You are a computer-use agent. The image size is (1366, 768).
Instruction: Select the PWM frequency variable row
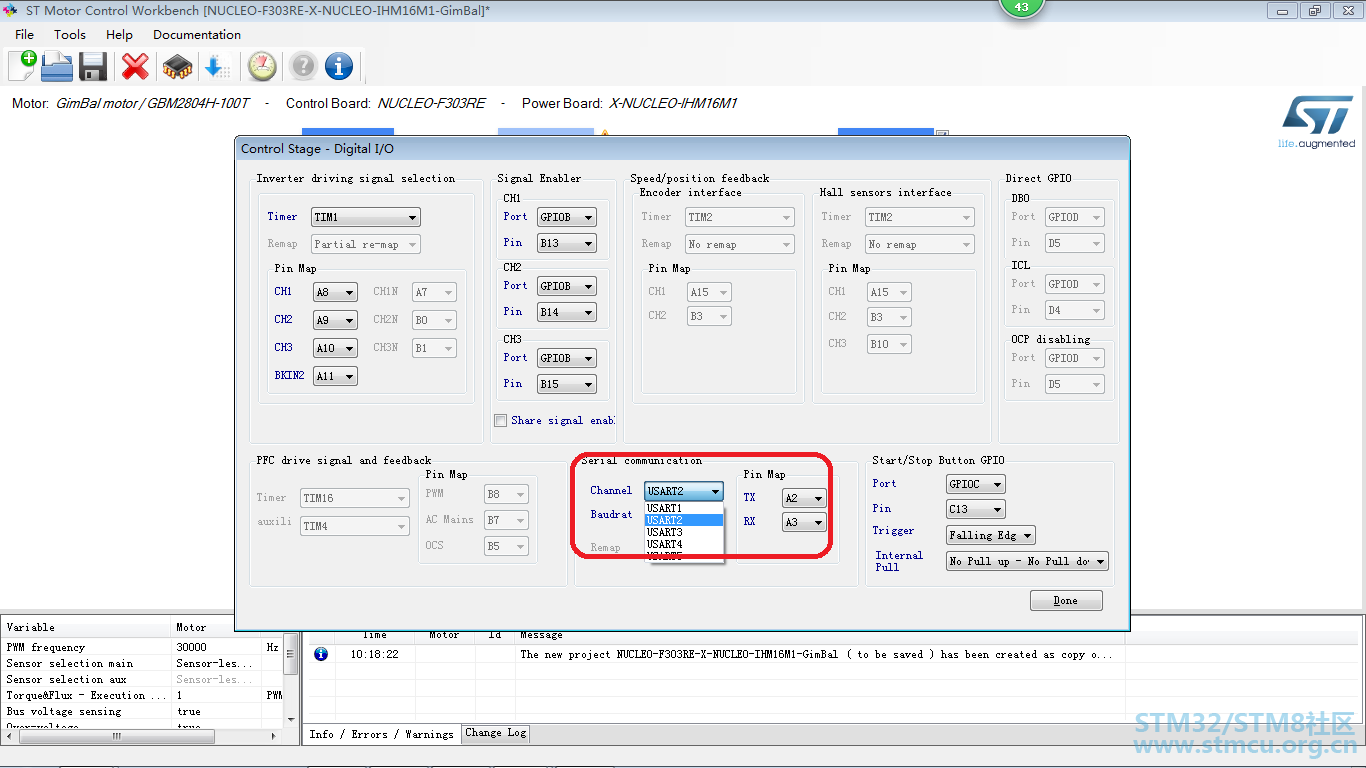[142, 647]
